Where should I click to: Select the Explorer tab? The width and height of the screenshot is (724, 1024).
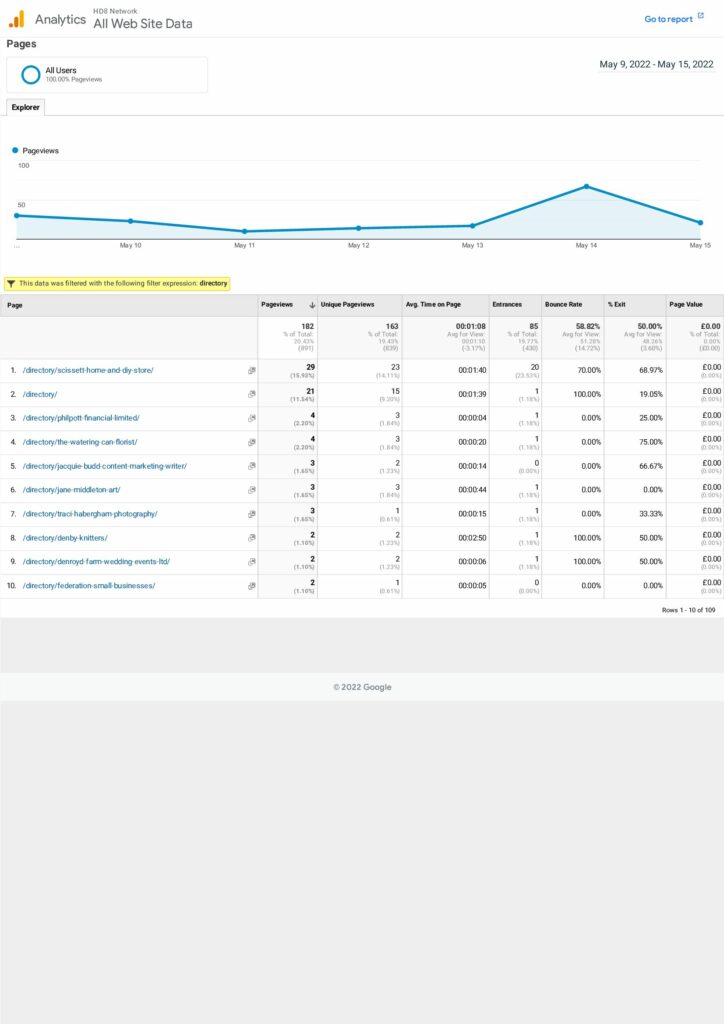coord(26,107)
